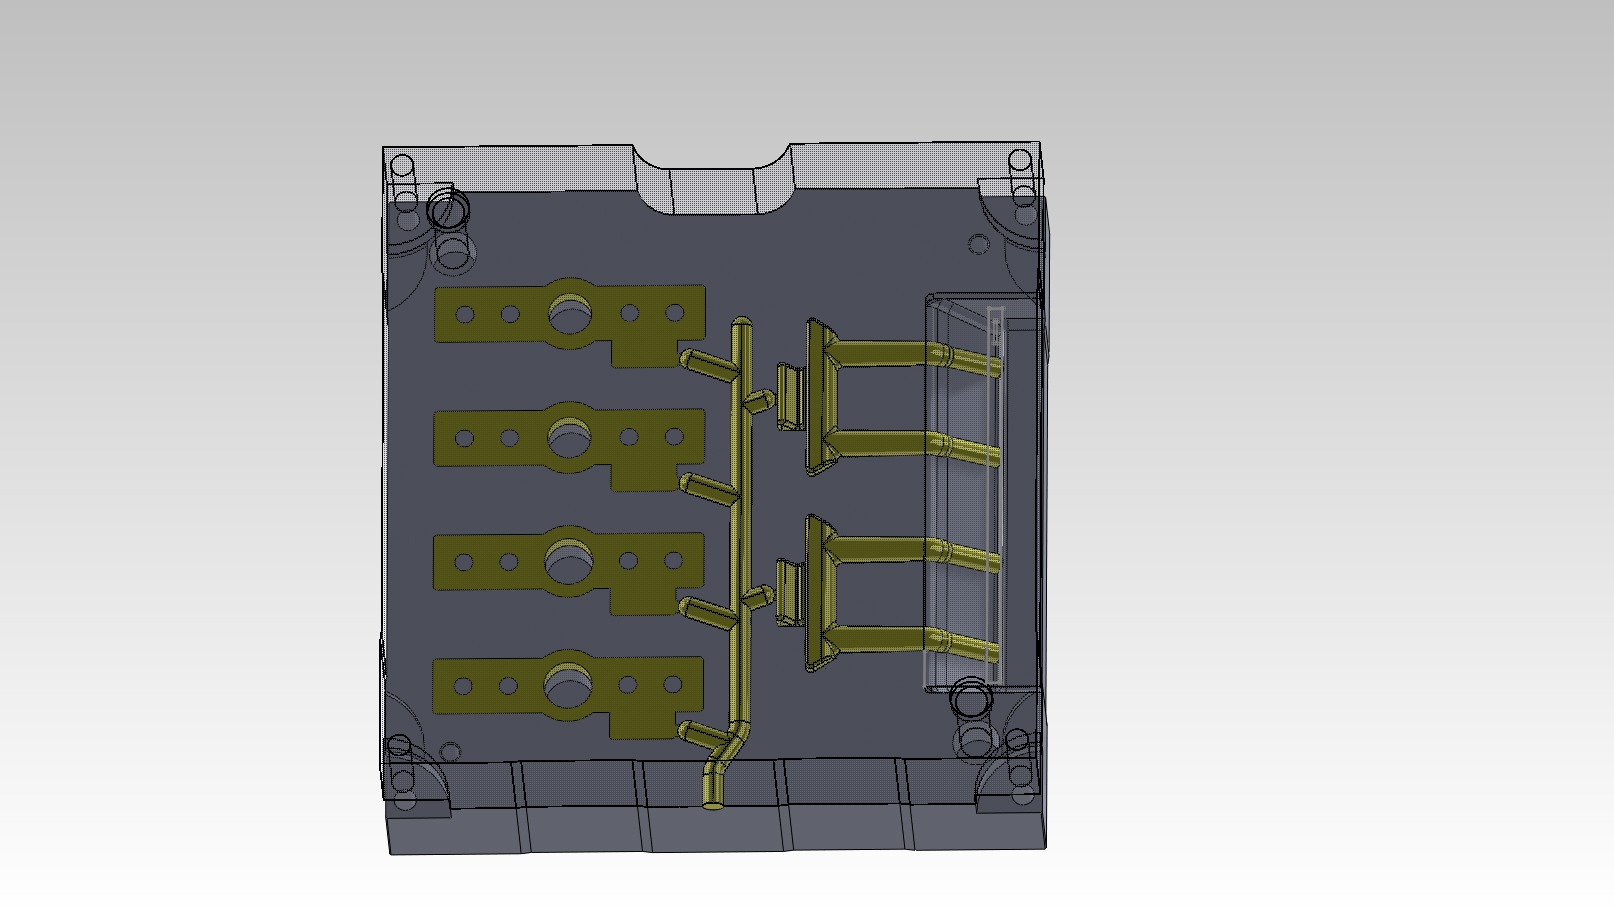1614x916 pixels.
Task: Select the long vertical yellow runner channel
Action: (740, 520)
